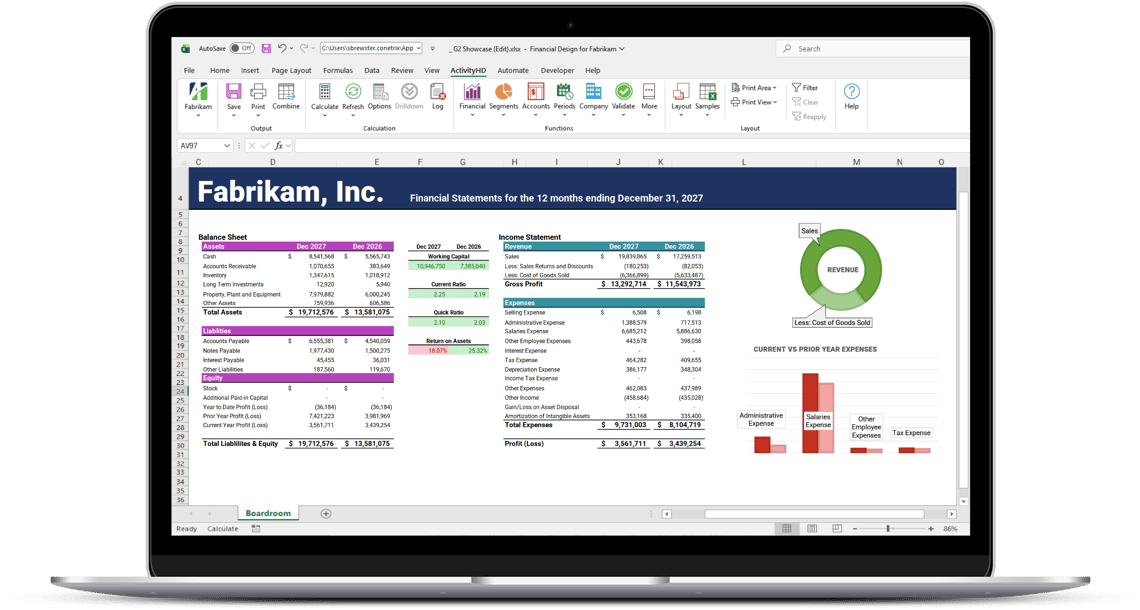Image resolution: width=1140 pixels, height=610 pixels.
Task: Select the Segments pie chart icon
Action: tap(503, 92)
